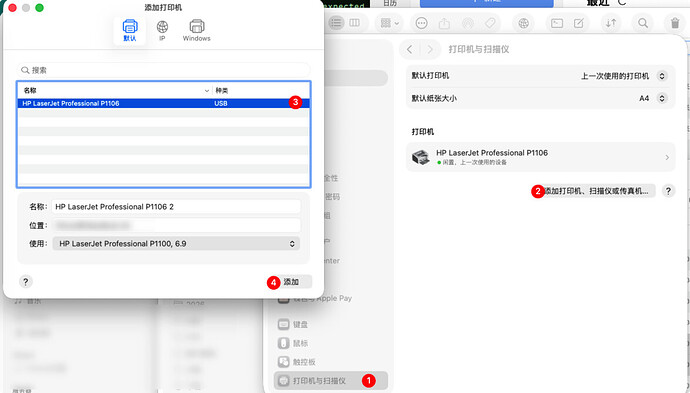Screen dimensions: 690x393
Task: Select HP LaserJet Professional P1106 row in list
Action: [x=163, y=103]
